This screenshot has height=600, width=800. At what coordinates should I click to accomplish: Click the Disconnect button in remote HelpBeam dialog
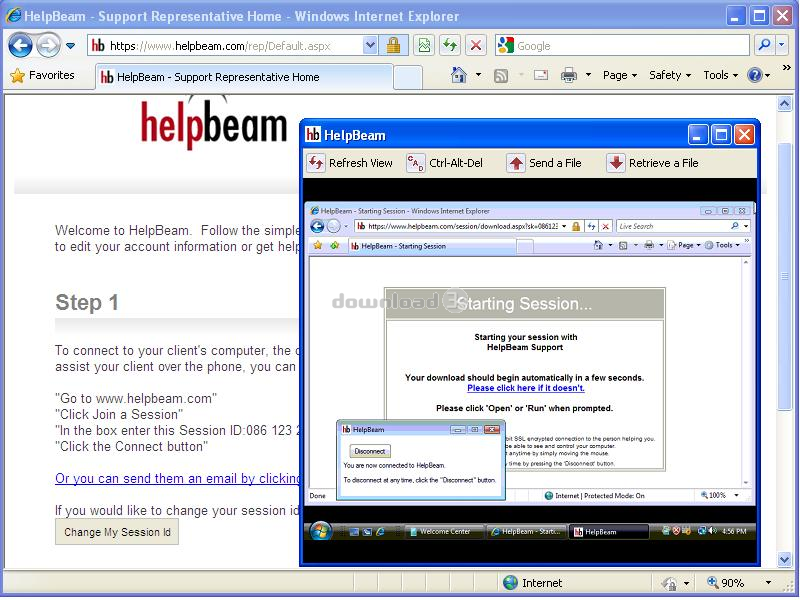point(370,451)
